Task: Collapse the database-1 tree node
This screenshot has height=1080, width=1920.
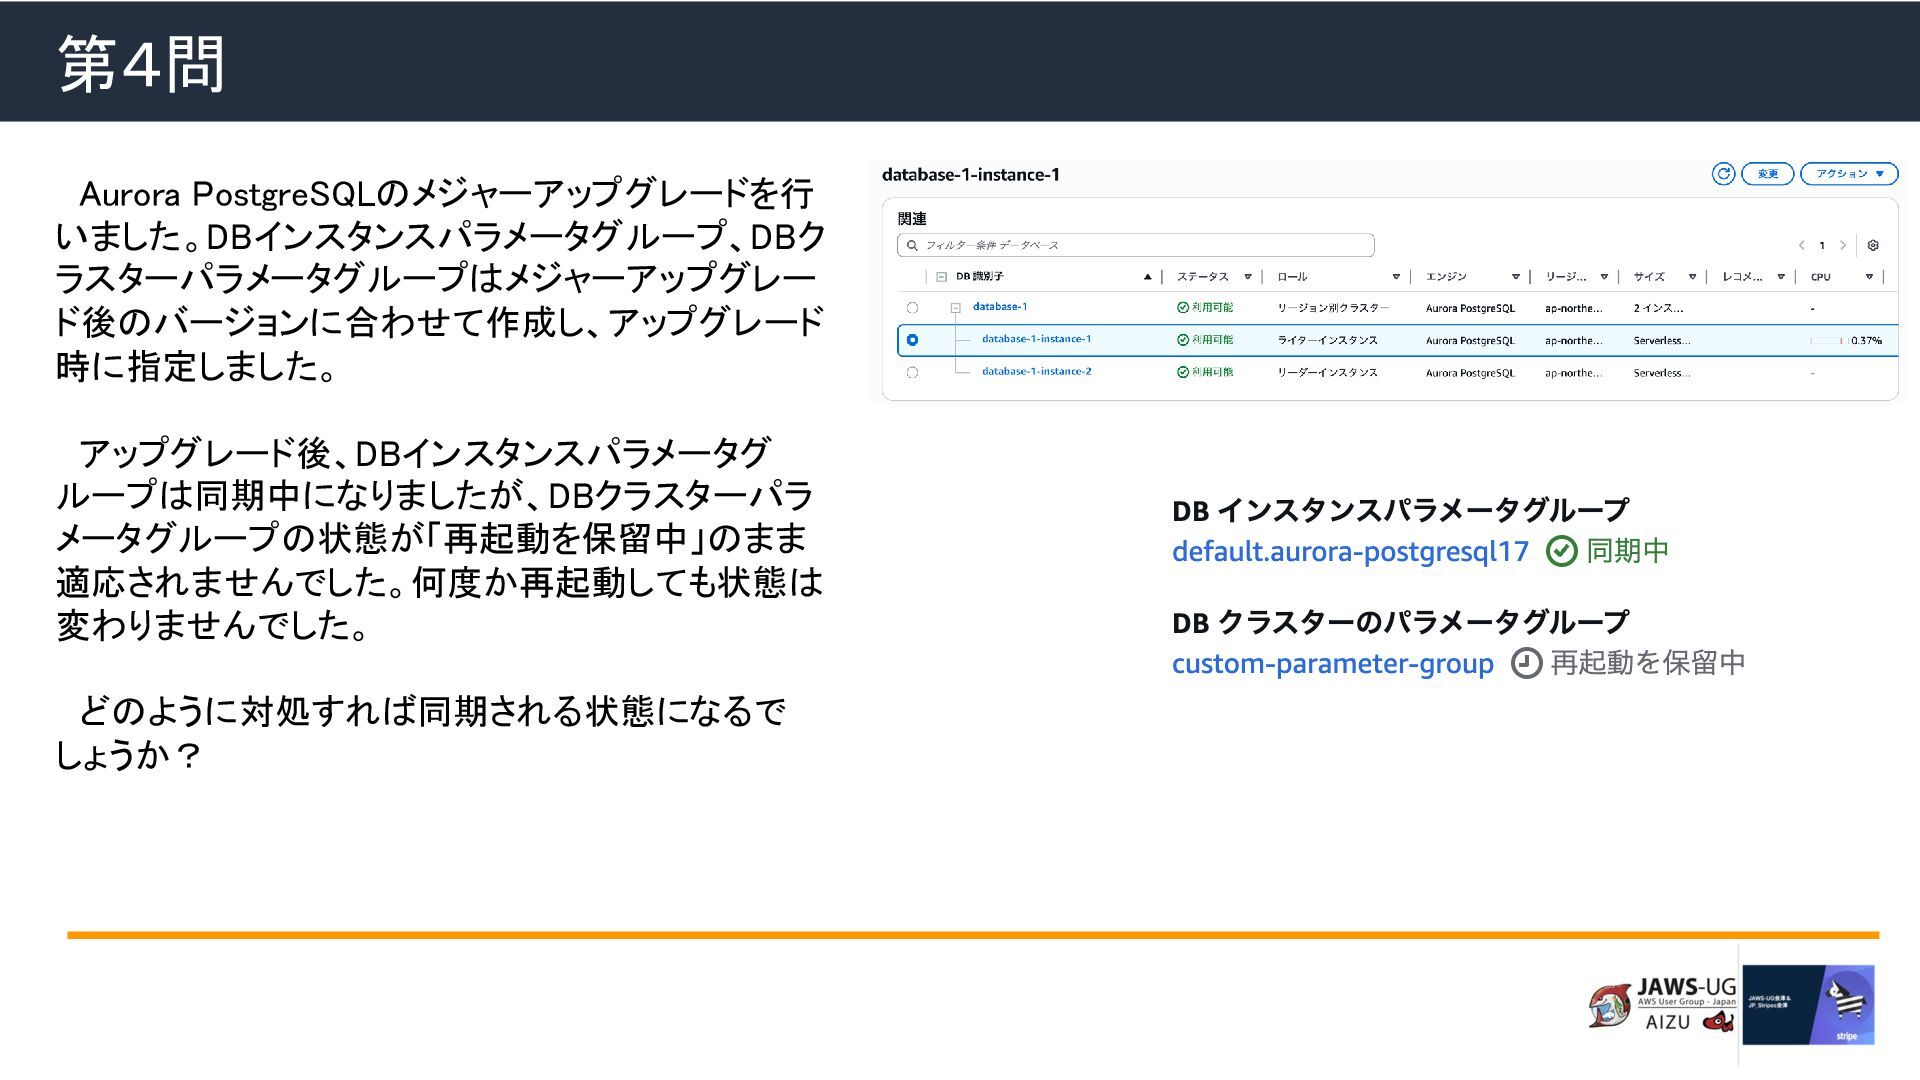Action: pyautogui.click(x=955, y=308)
